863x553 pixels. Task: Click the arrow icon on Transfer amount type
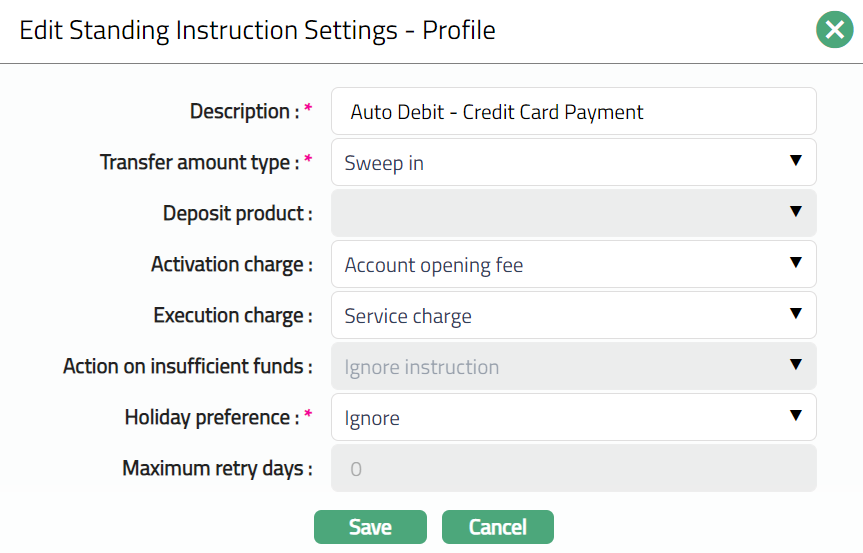(796, 161)
